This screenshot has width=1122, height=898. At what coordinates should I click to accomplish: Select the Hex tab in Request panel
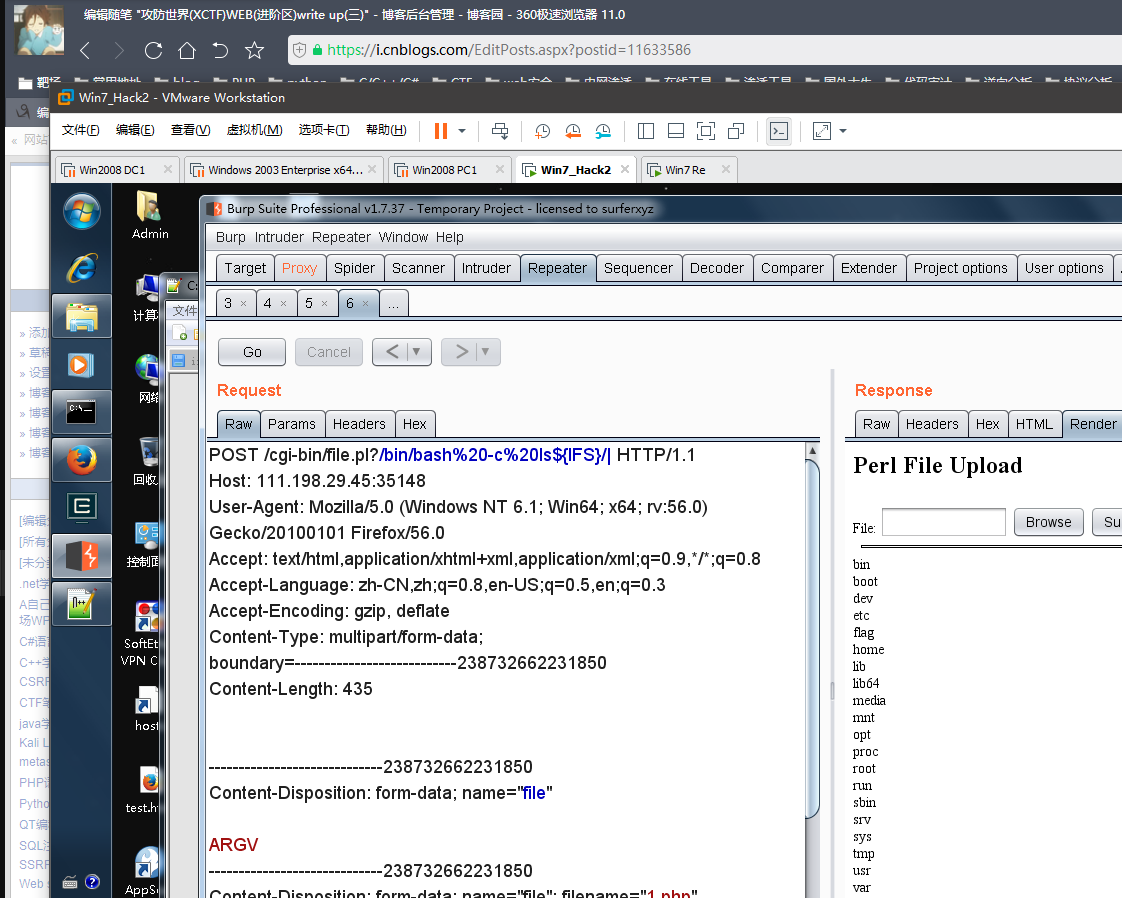415,424
